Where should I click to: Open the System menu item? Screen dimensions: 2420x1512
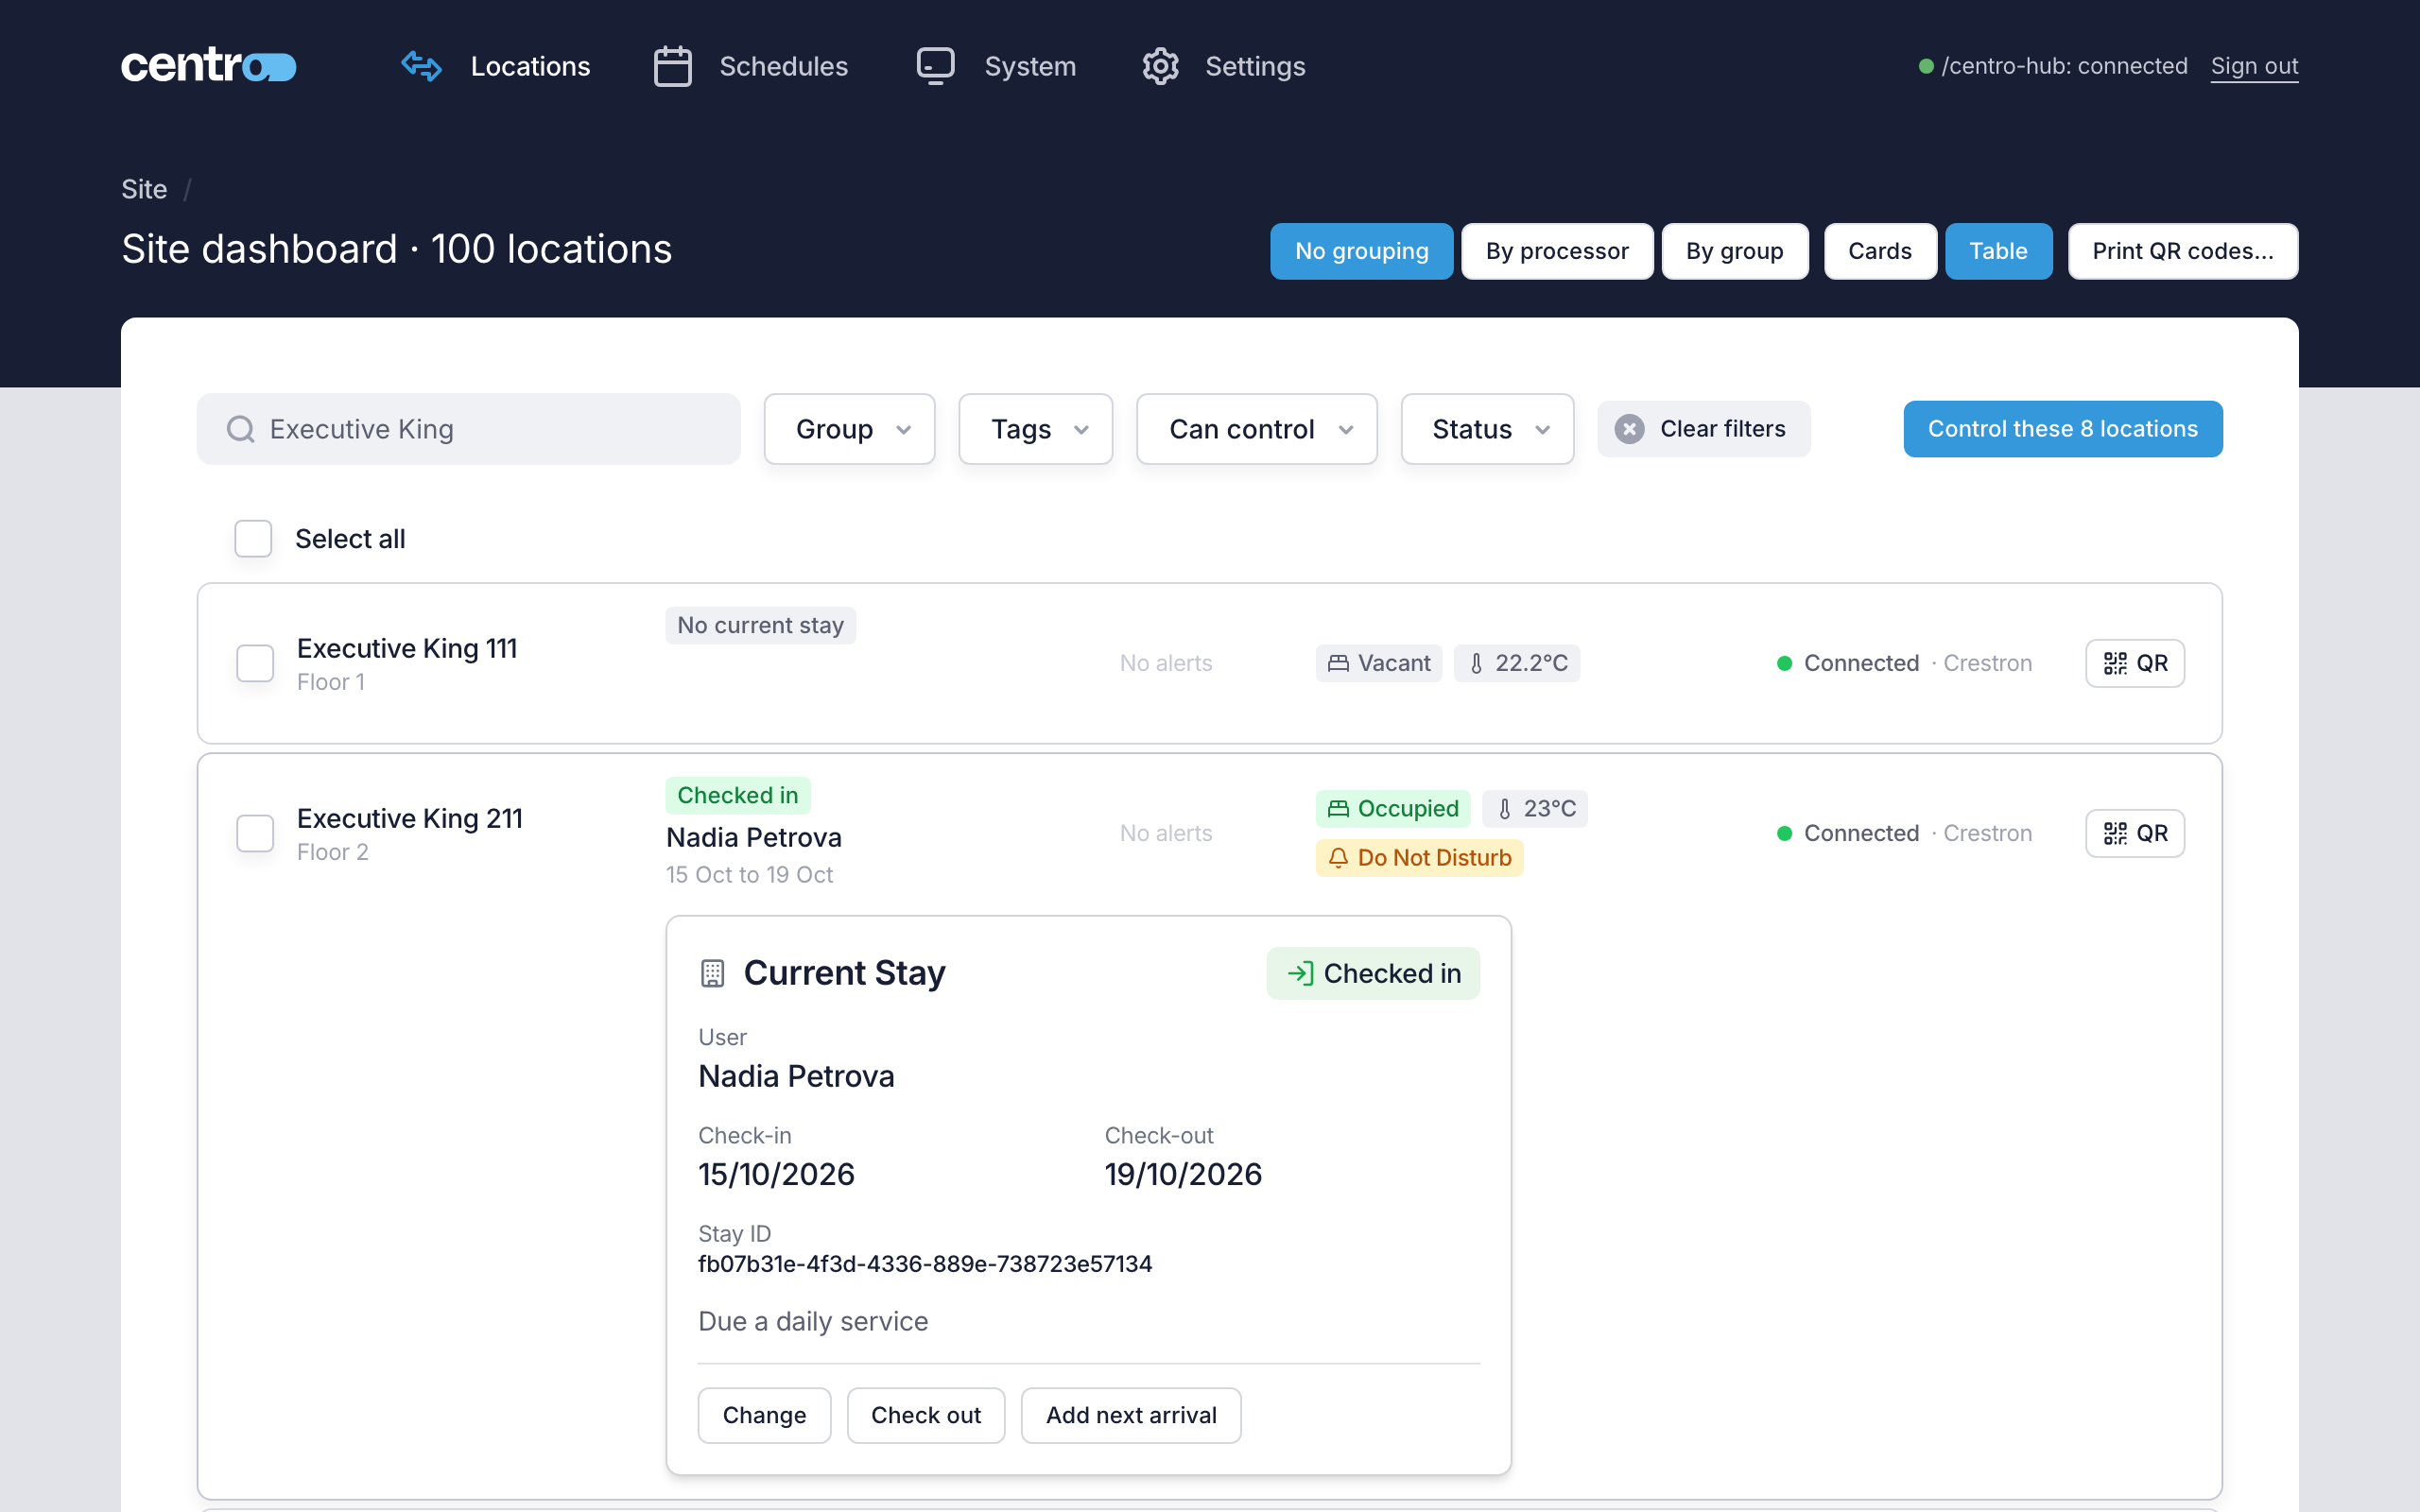(x=996, y=66)
